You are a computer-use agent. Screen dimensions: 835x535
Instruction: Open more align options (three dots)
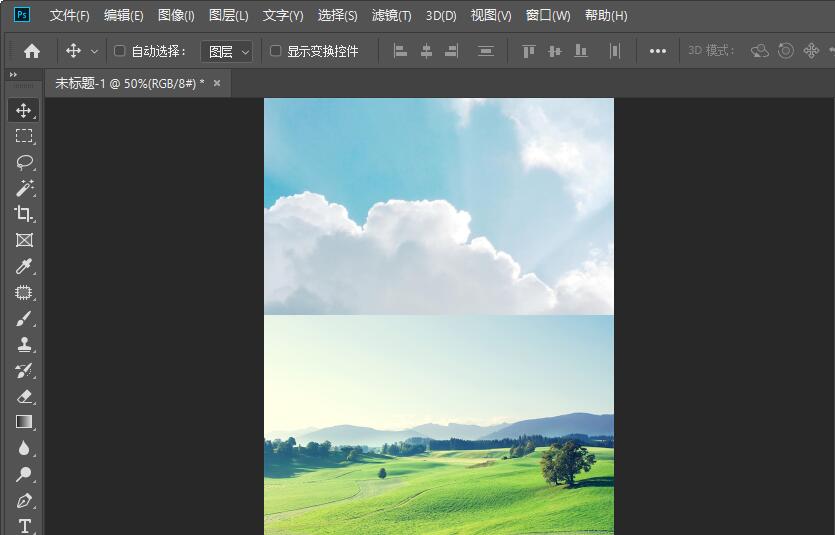[658, 51]
